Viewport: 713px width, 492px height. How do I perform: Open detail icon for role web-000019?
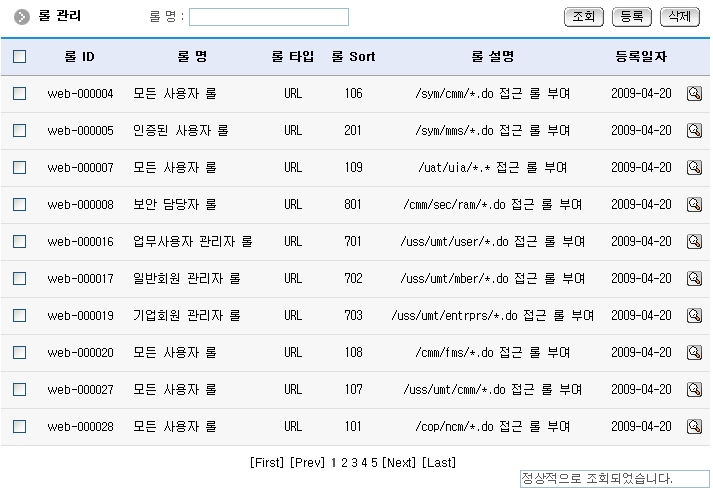694,315
